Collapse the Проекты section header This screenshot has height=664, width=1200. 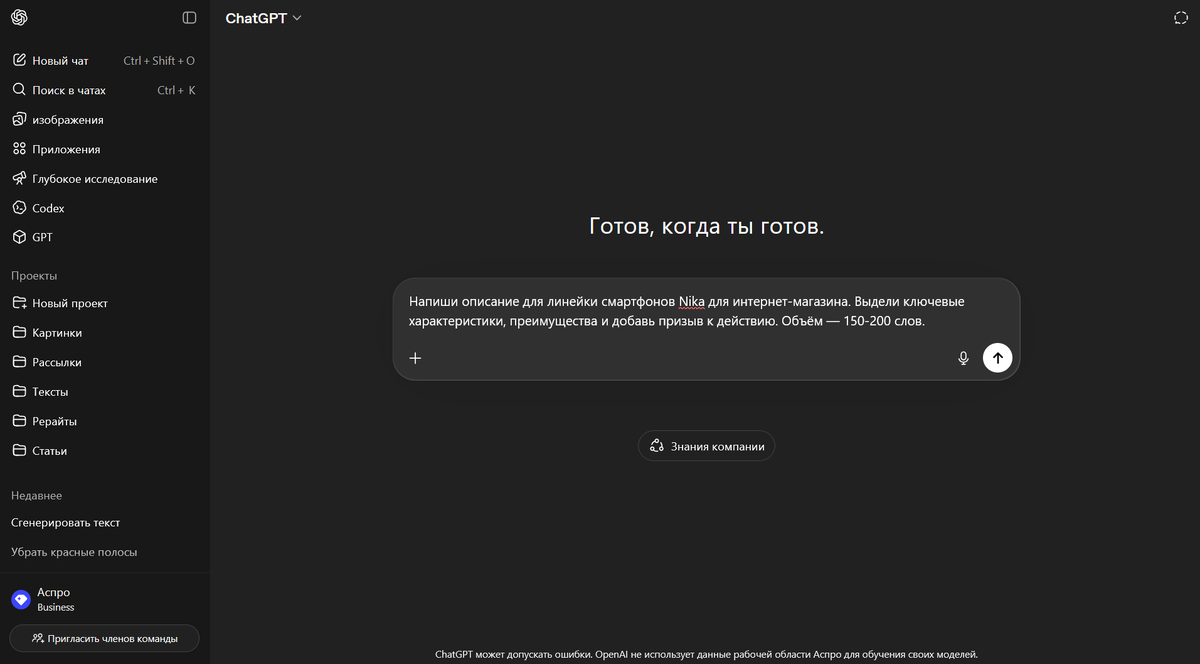34,275
